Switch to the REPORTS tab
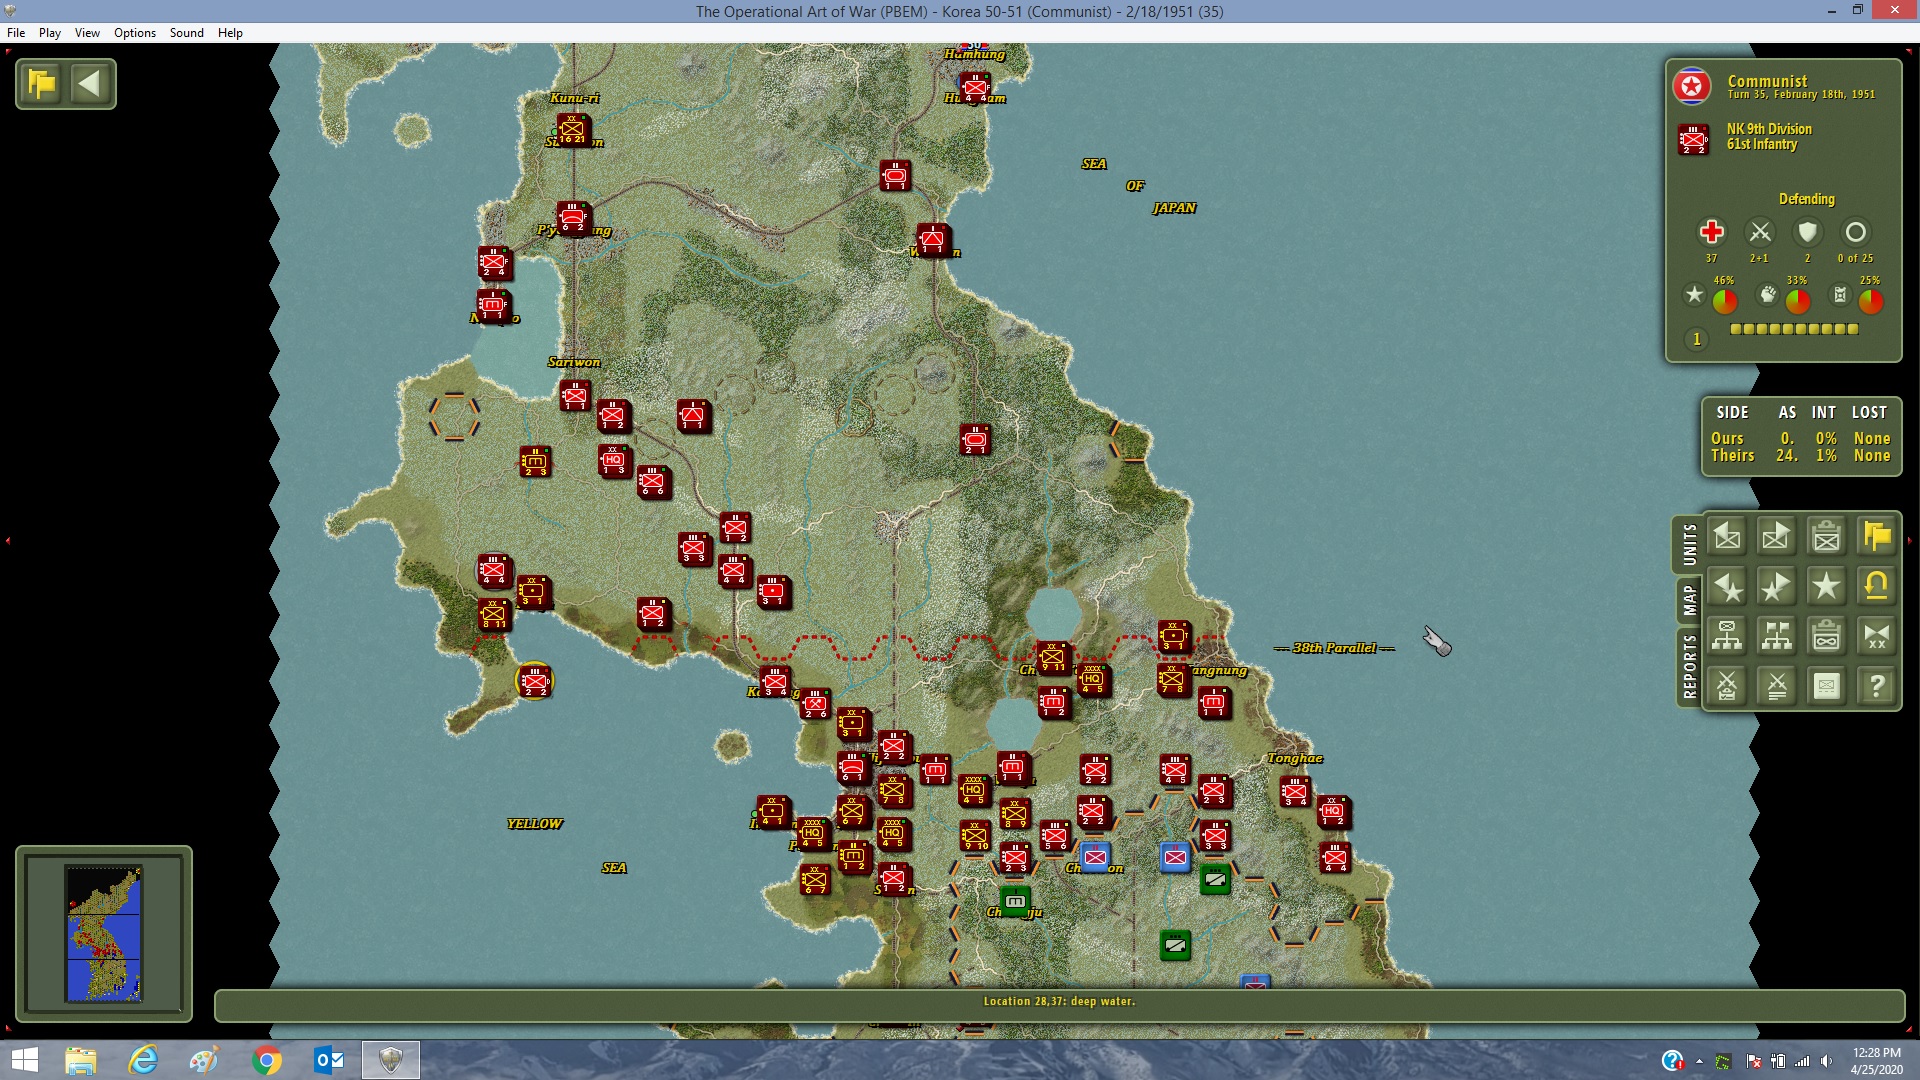1920x1080 pixels. pyautogui.click(x=1689, y=667)
